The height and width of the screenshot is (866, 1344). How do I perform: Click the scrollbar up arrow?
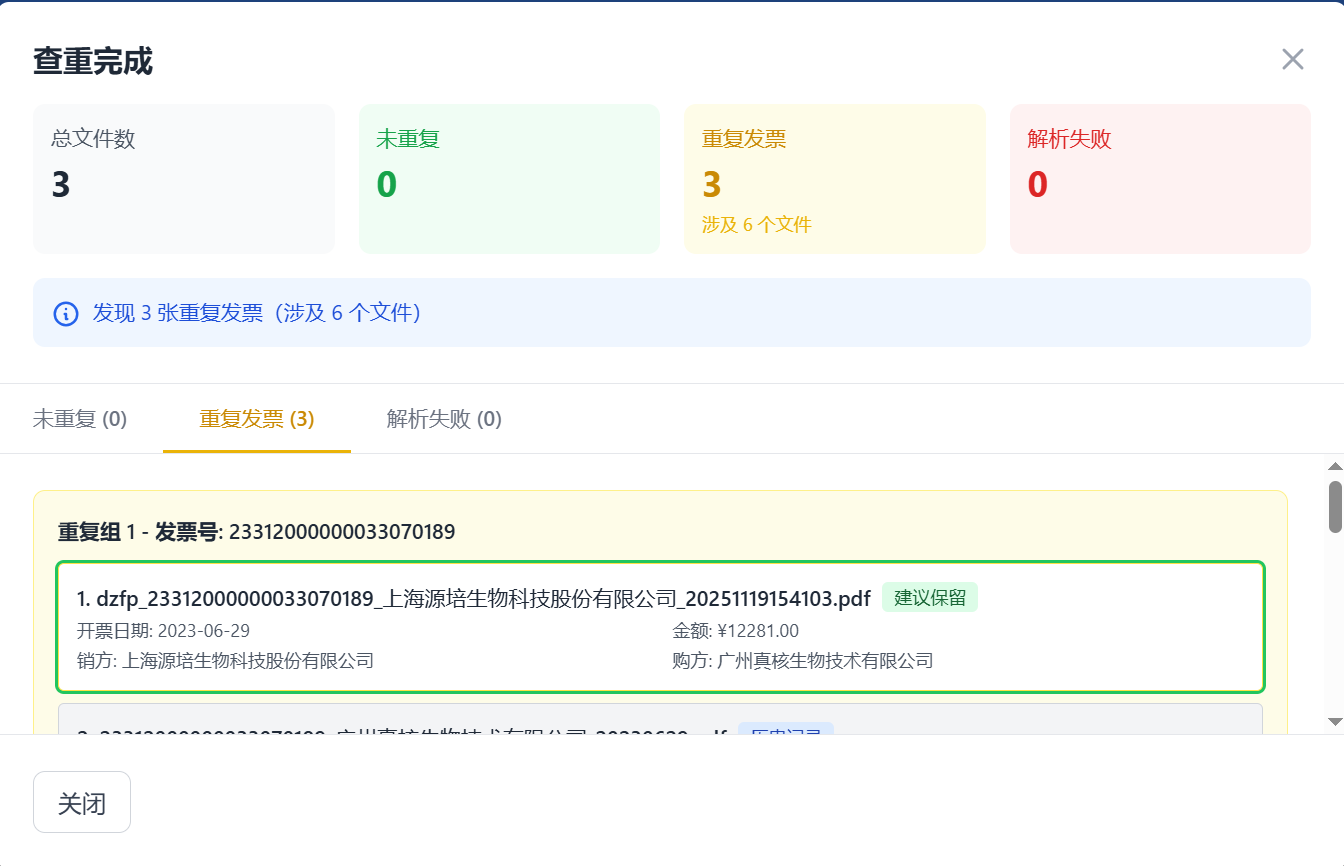coord(1334,465)
